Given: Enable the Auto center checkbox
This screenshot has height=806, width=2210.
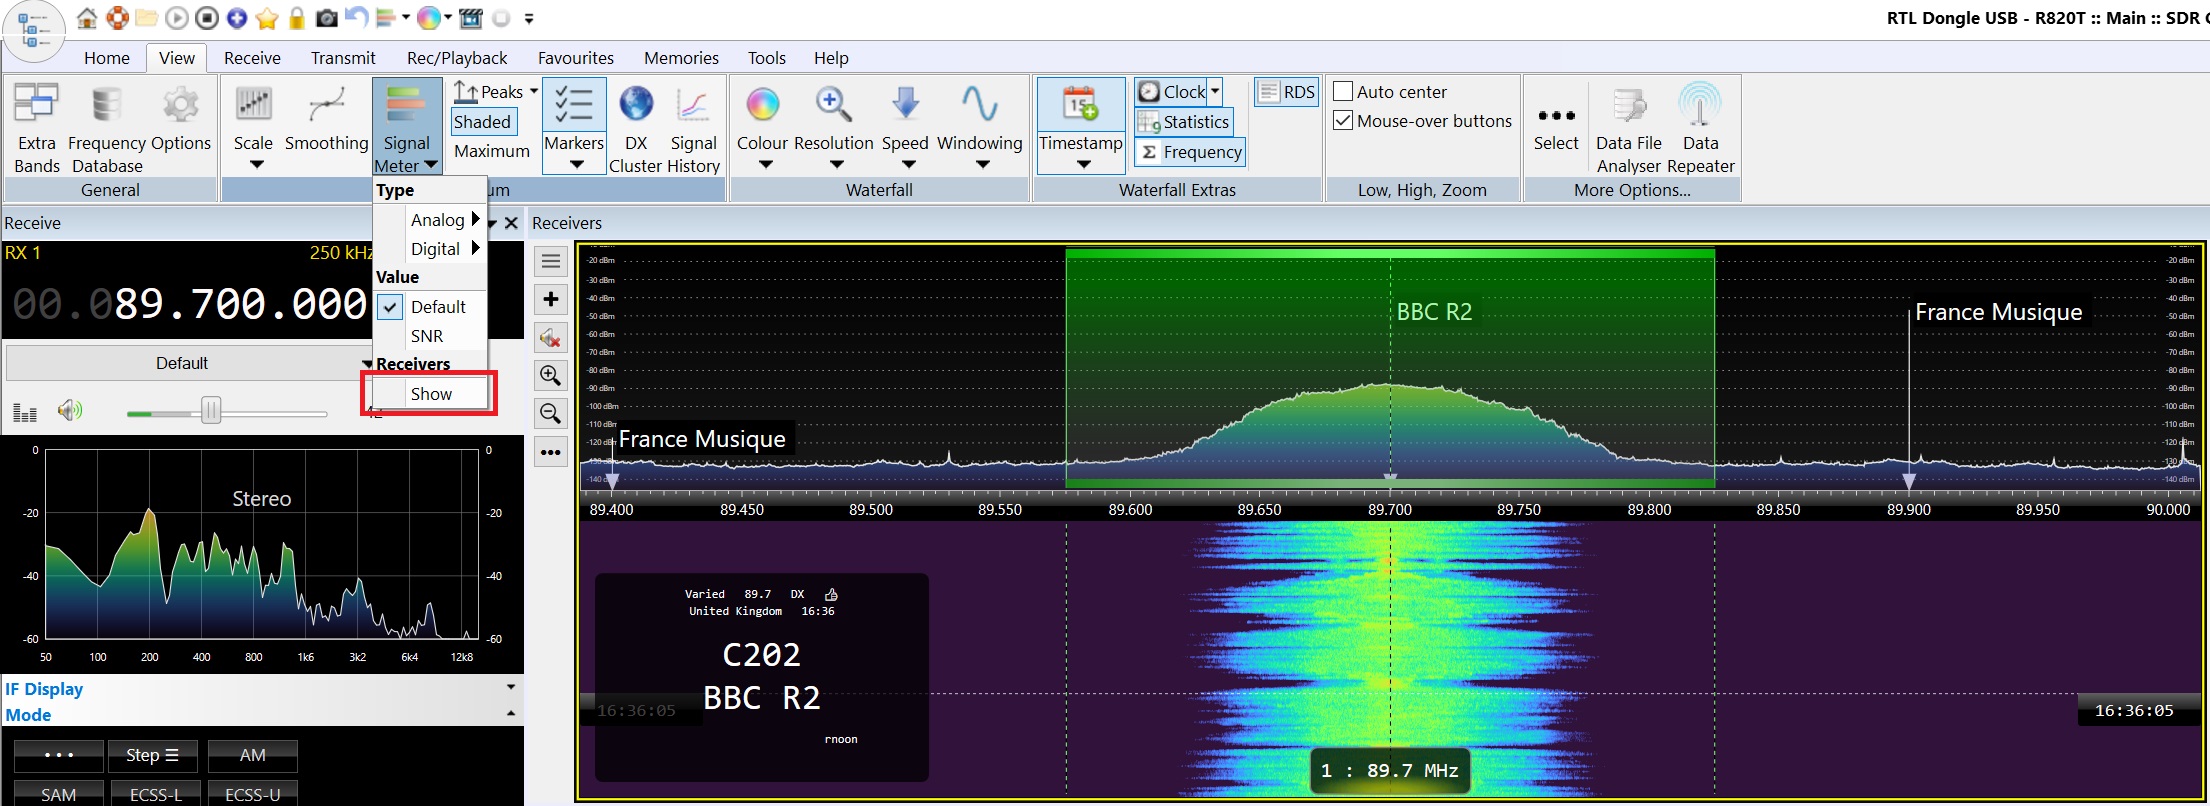Looking at the screenshot, I should point(1343,92).
